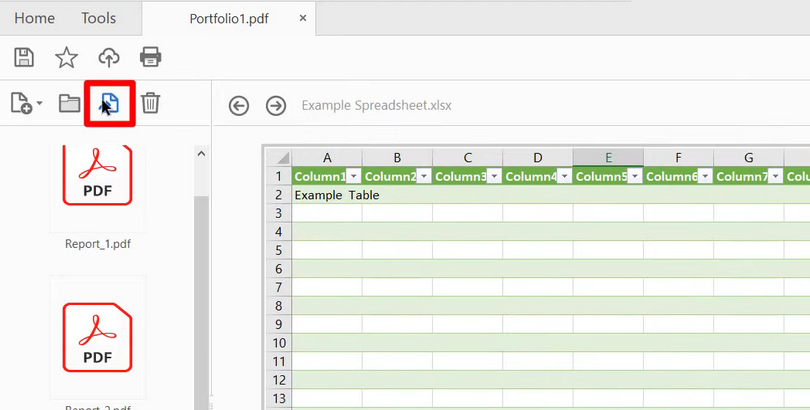This screenshot has height=410, width=810.
Task: Select column header D
Action: (x=538, y=157)
